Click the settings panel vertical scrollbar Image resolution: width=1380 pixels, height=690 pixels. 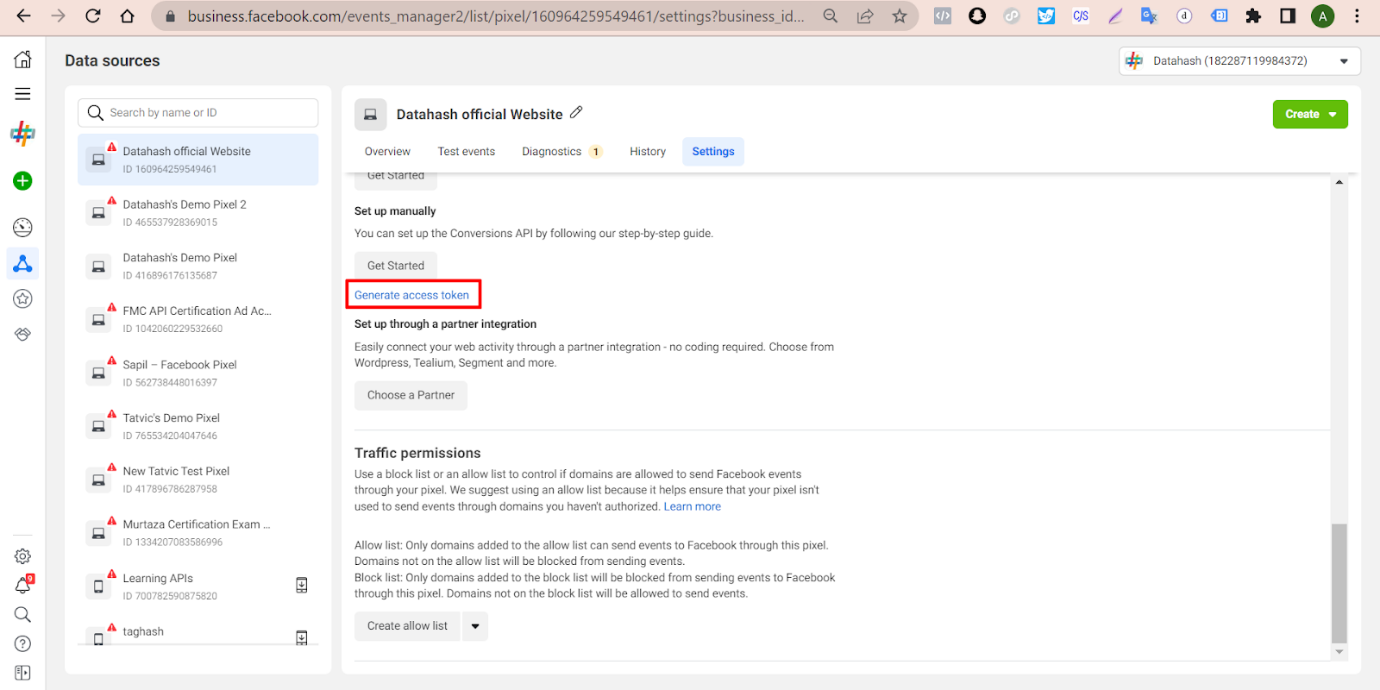1340,583
